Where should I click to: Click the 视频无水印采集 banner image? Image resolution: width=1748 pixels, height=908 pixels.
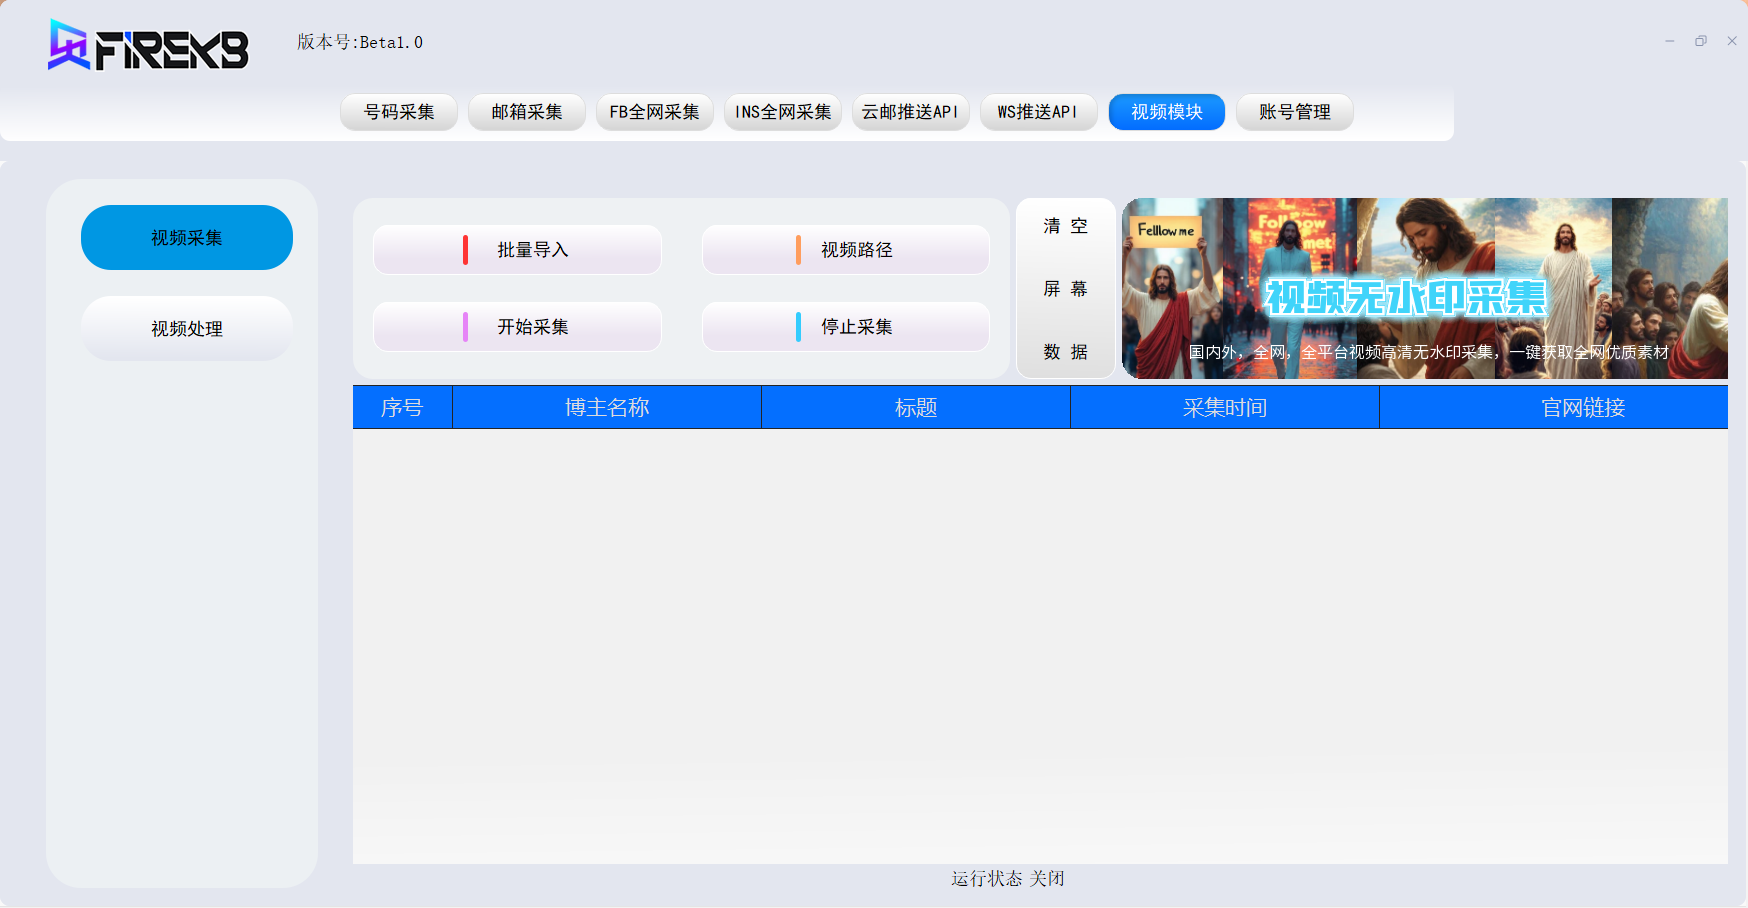pyautogui.click(x=1425, y=289)
